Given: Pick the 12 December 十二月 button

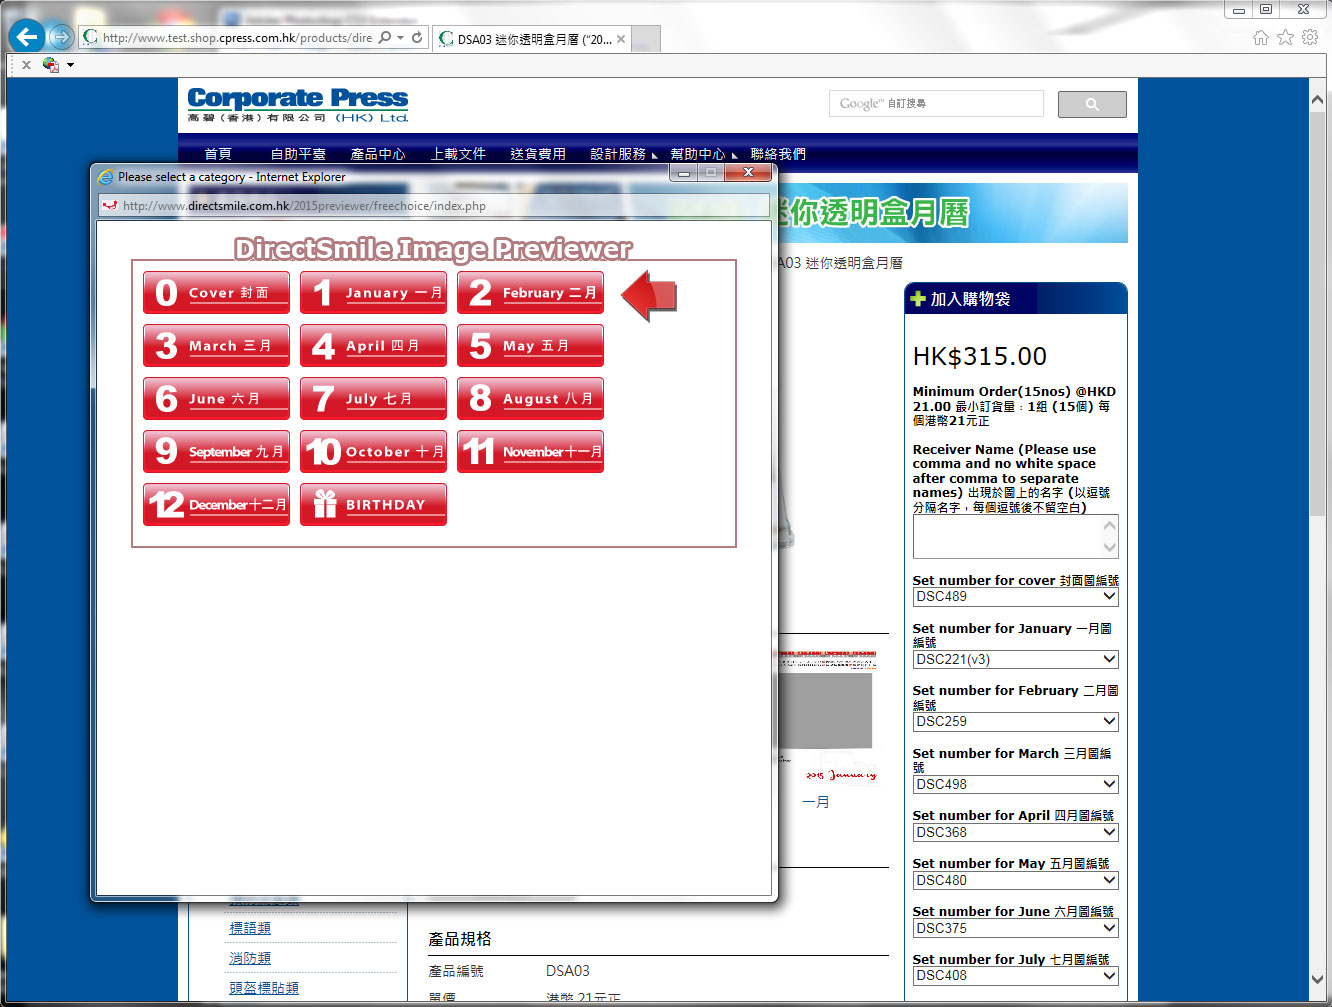Looking at the screenshot, I should coord(216,505).
